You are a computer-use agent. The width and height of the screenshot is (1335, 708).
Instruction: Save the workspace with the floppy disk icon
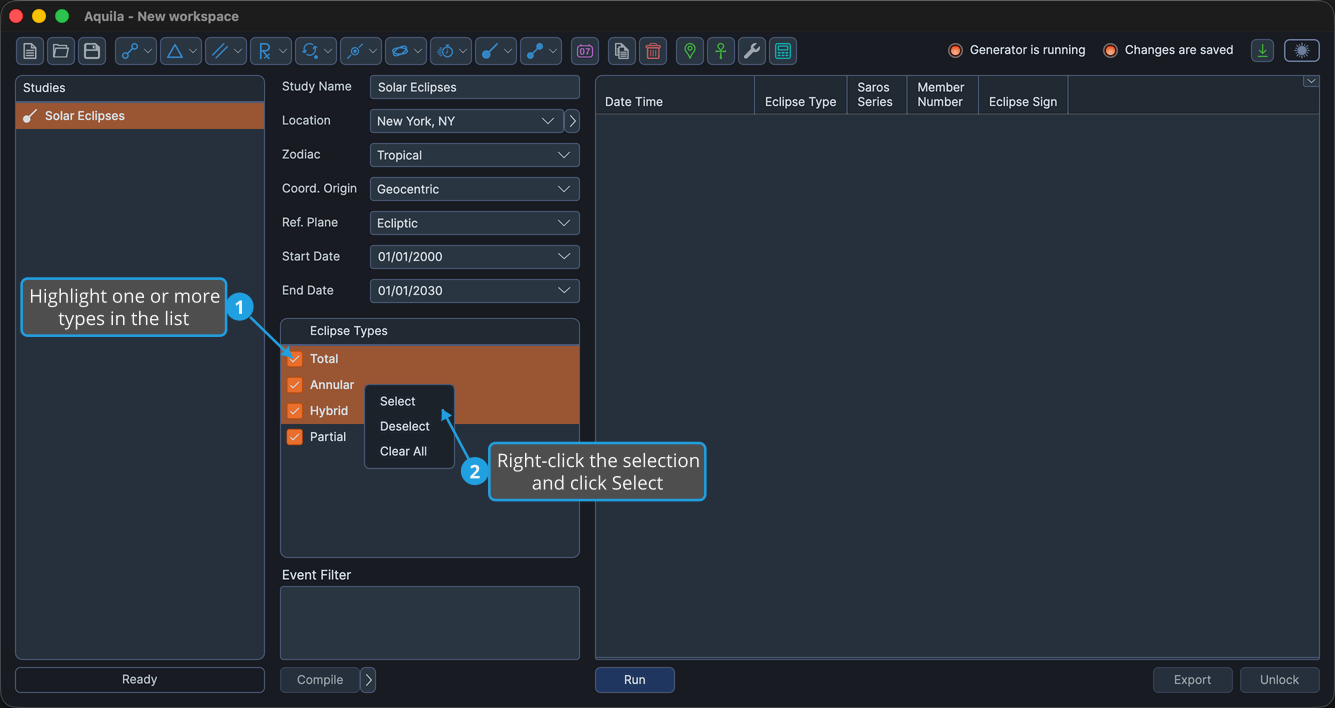(92, 51)
